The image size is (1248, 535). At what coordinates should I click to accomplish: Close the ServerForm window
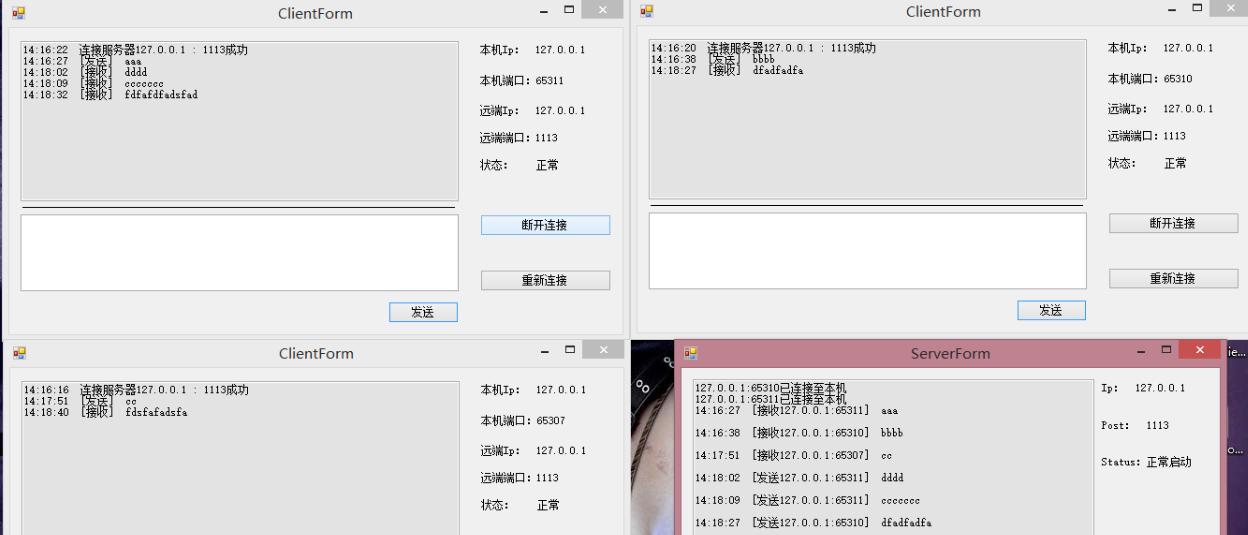pos(1199,350)
